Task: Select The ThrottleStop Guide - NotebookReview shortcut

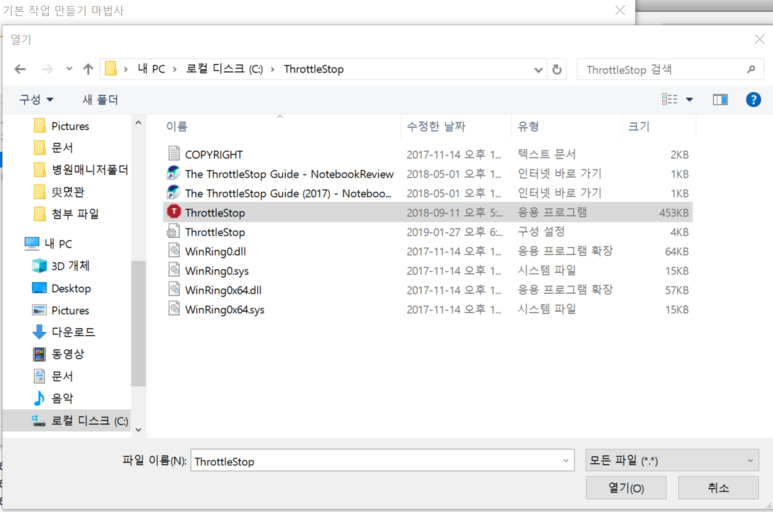Action: (x=428, y=173)
